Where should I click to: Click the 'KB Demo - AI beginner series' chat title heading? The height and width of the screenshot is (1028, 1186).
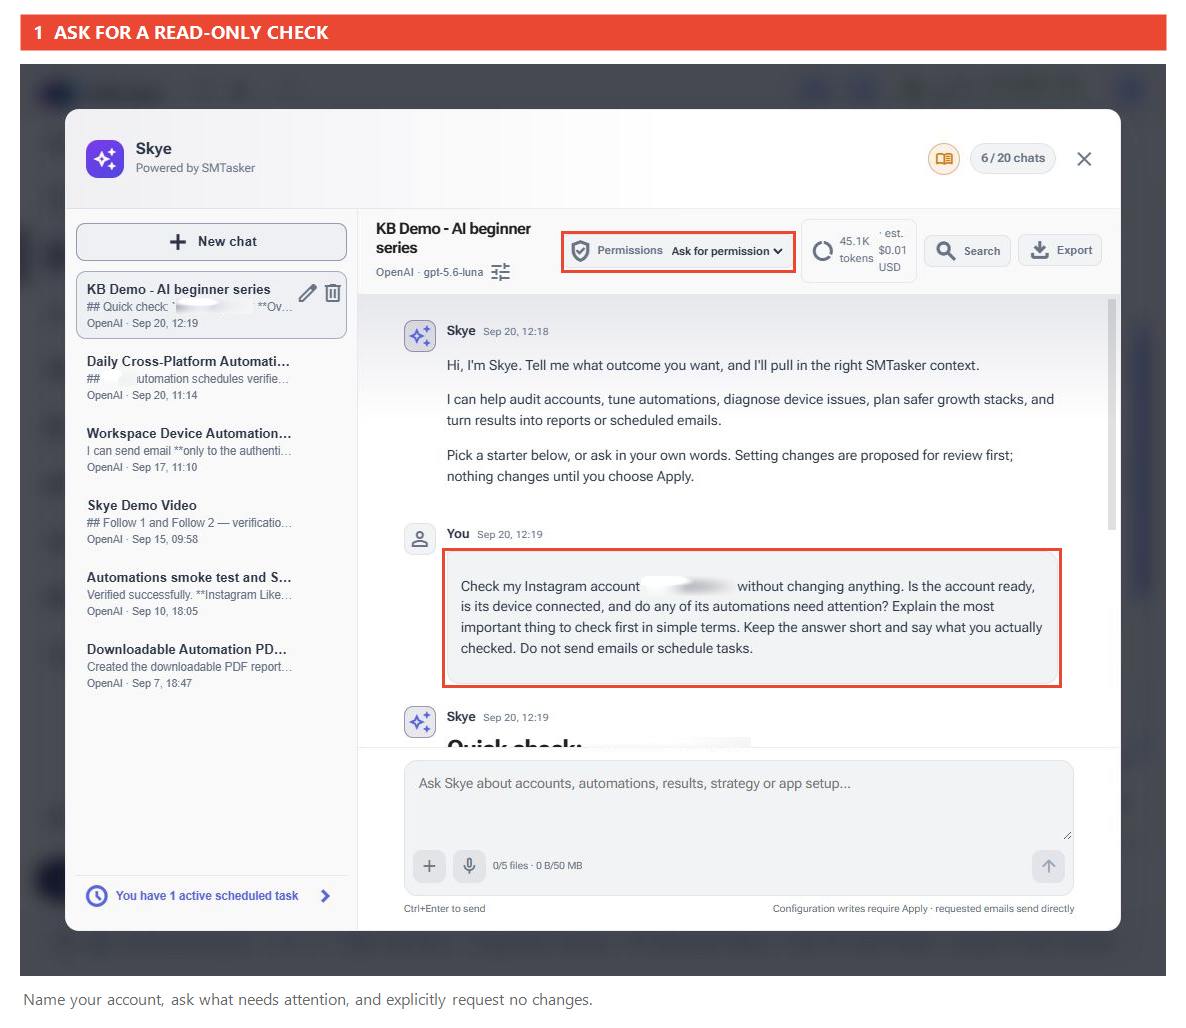point(453,238)
